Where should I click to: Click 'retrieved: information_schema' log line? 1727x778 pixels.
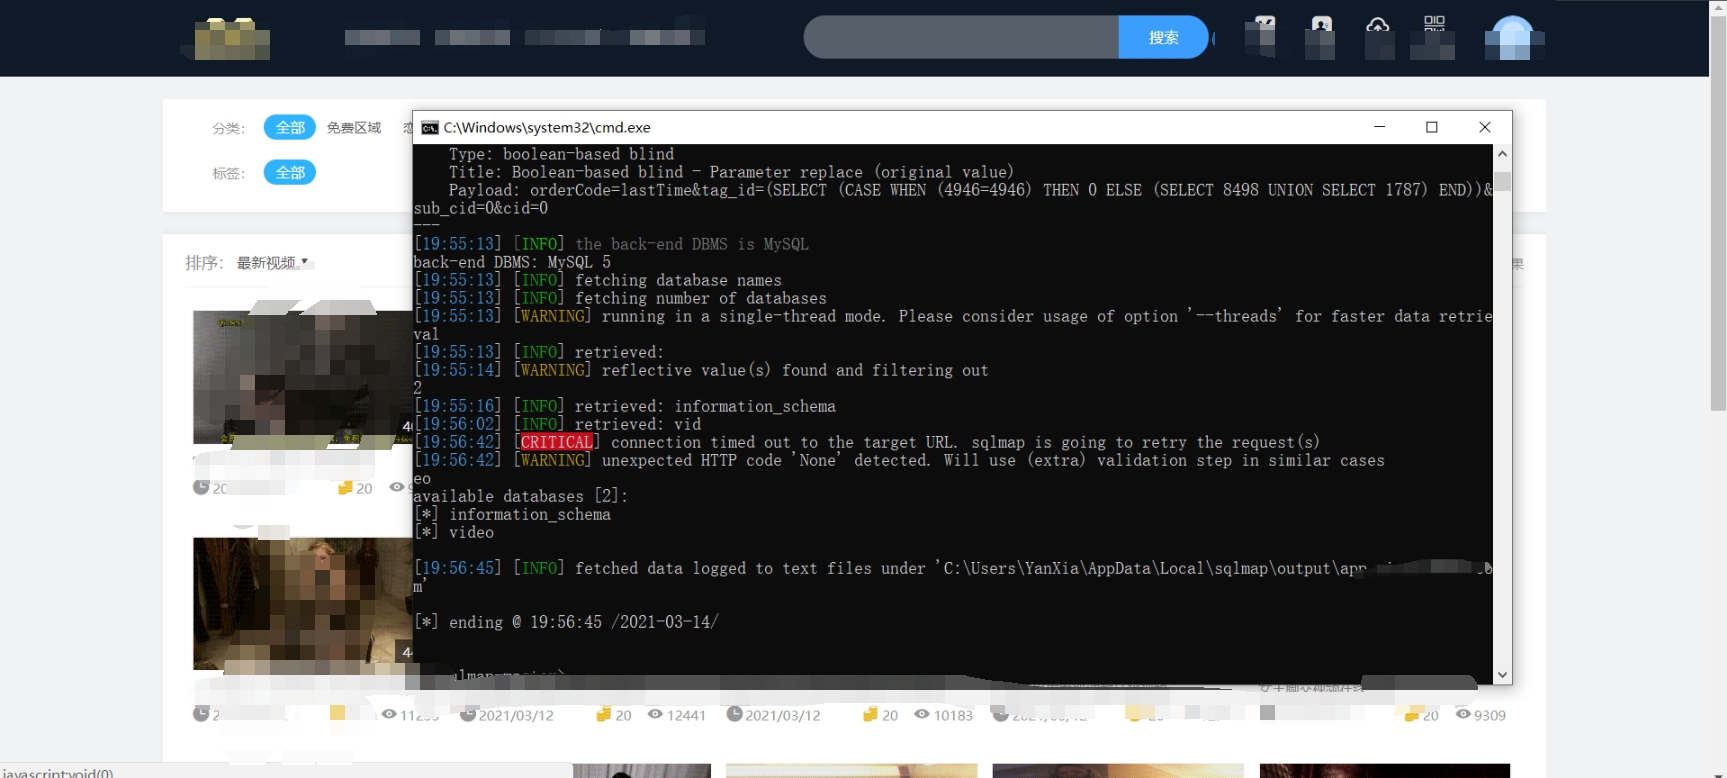625,406
